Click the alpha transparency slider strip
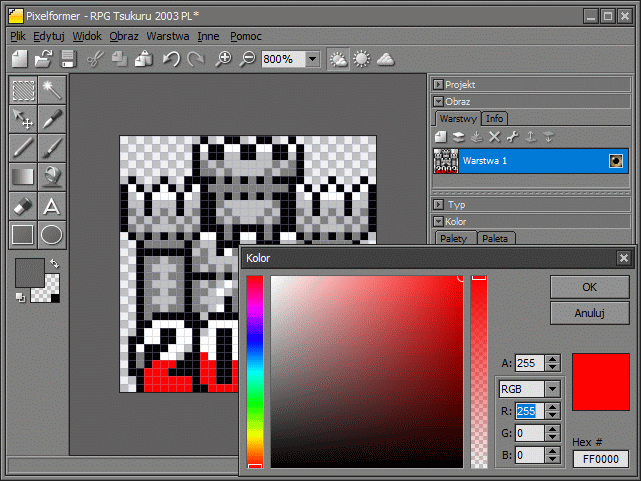Screen dimensions: 641x481 479,371
